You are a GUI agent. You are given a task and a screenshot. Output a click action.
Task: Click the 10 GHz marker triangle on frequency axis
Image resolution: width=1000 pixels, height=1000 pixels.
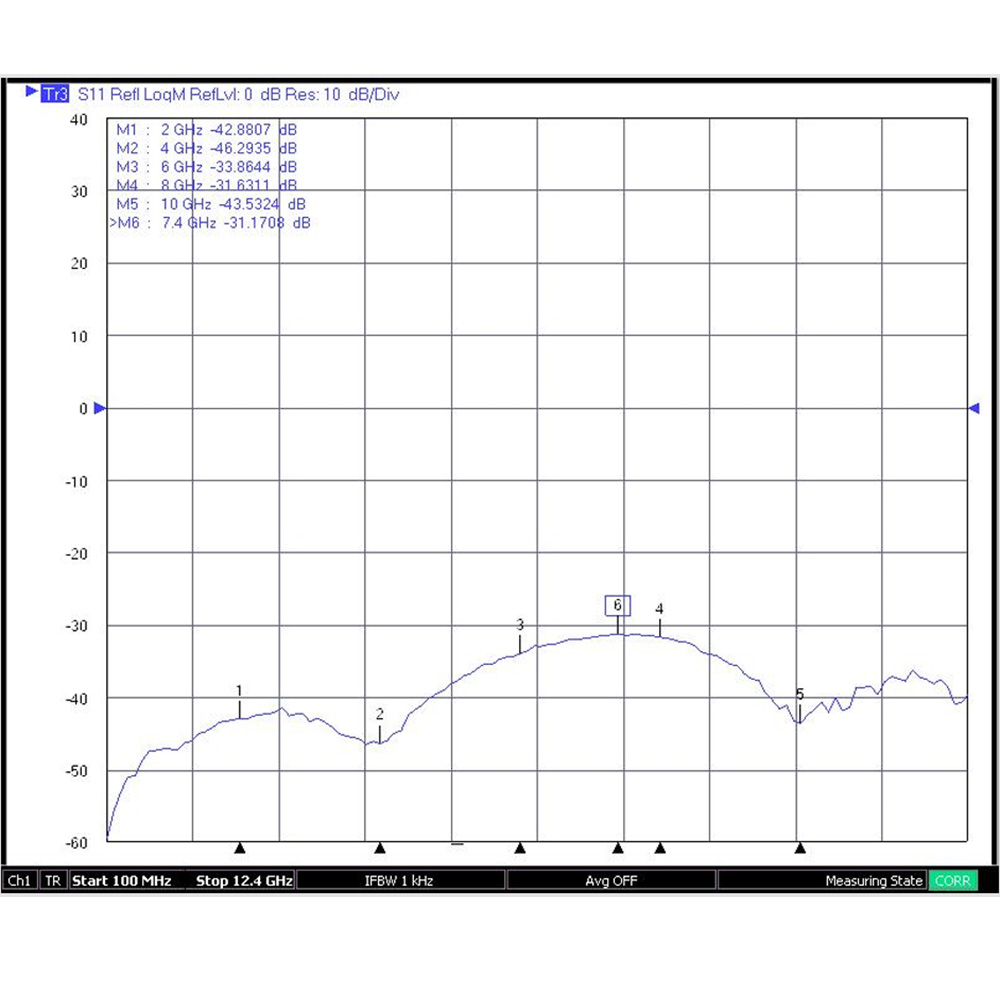tap(800, 848)
